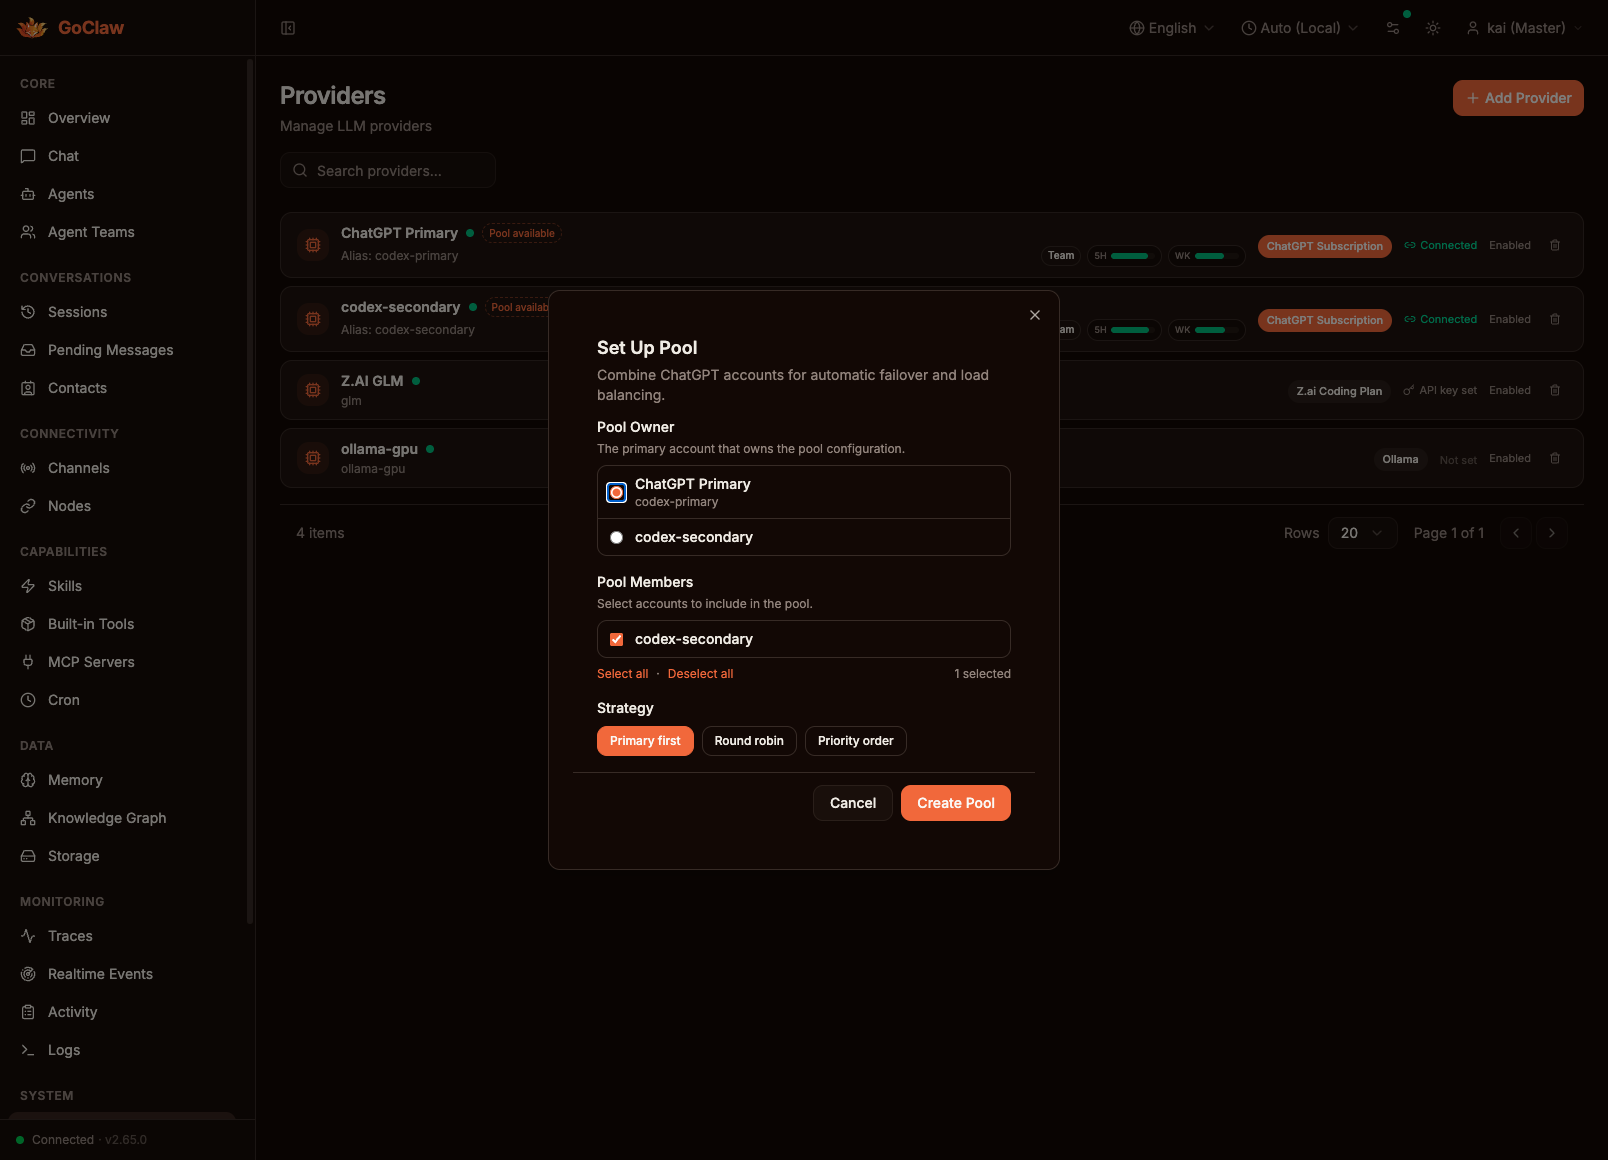Click the Create Pool button
The width and height of the screenshot is (1608, 1160).
[956, 803]
